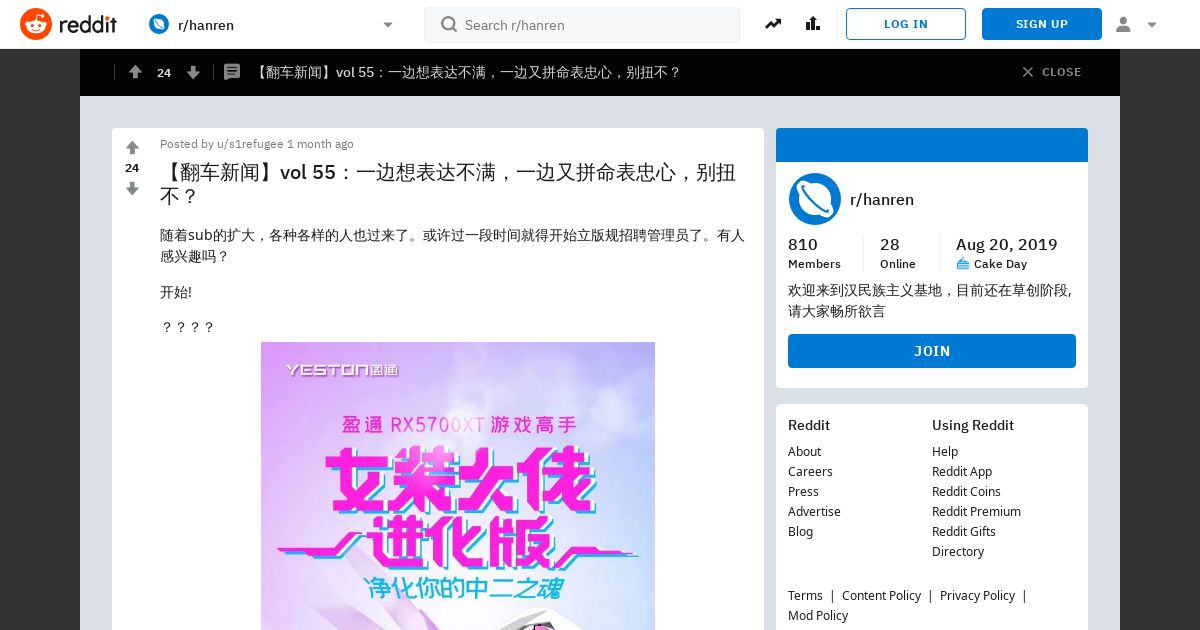Open the r/hanren sidebar community name link
1200x630 pixels.
(882, 199)
